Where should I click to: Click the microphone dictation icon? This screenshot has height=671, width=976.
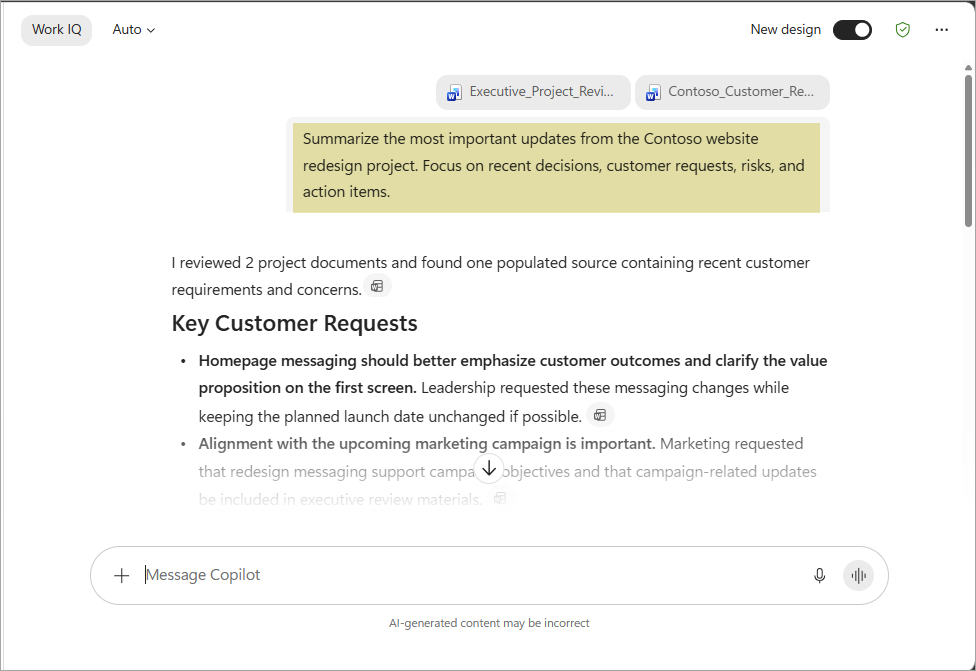[819, 575]
